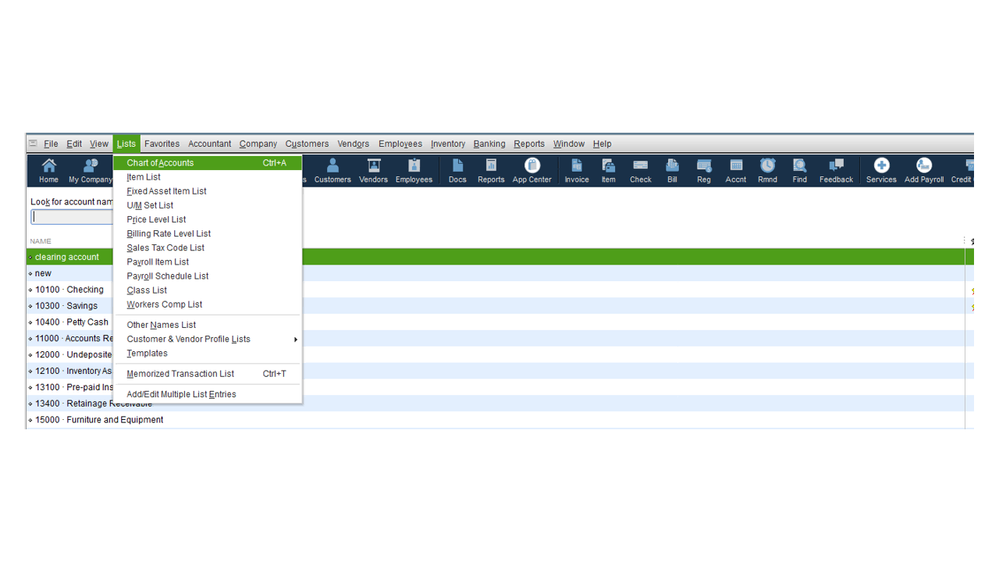This screenshot has height=562, width=999.
Task: Open the Vendors menu
Action: click(x=353, y=143)
